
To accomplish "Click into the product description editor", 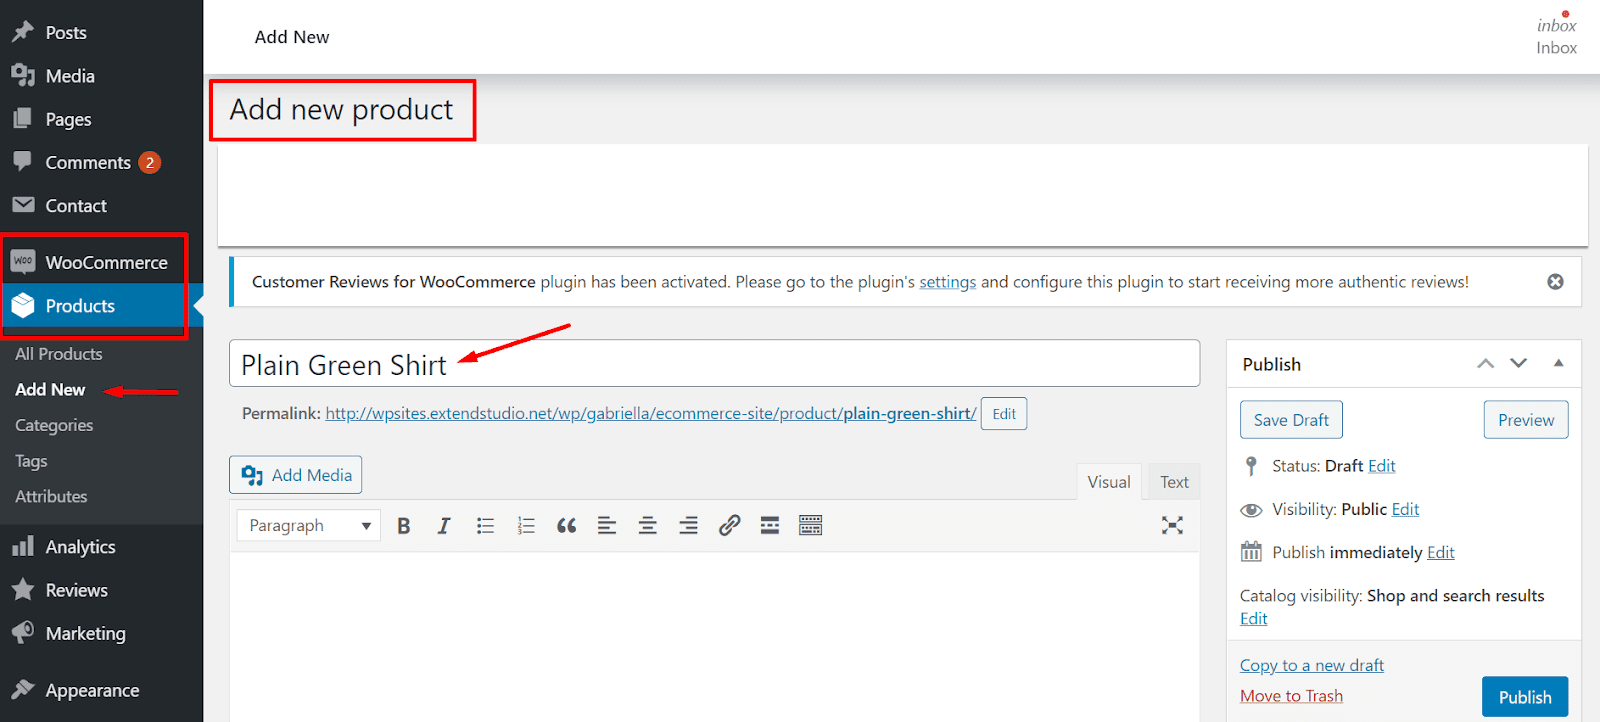I will [714, 636].
